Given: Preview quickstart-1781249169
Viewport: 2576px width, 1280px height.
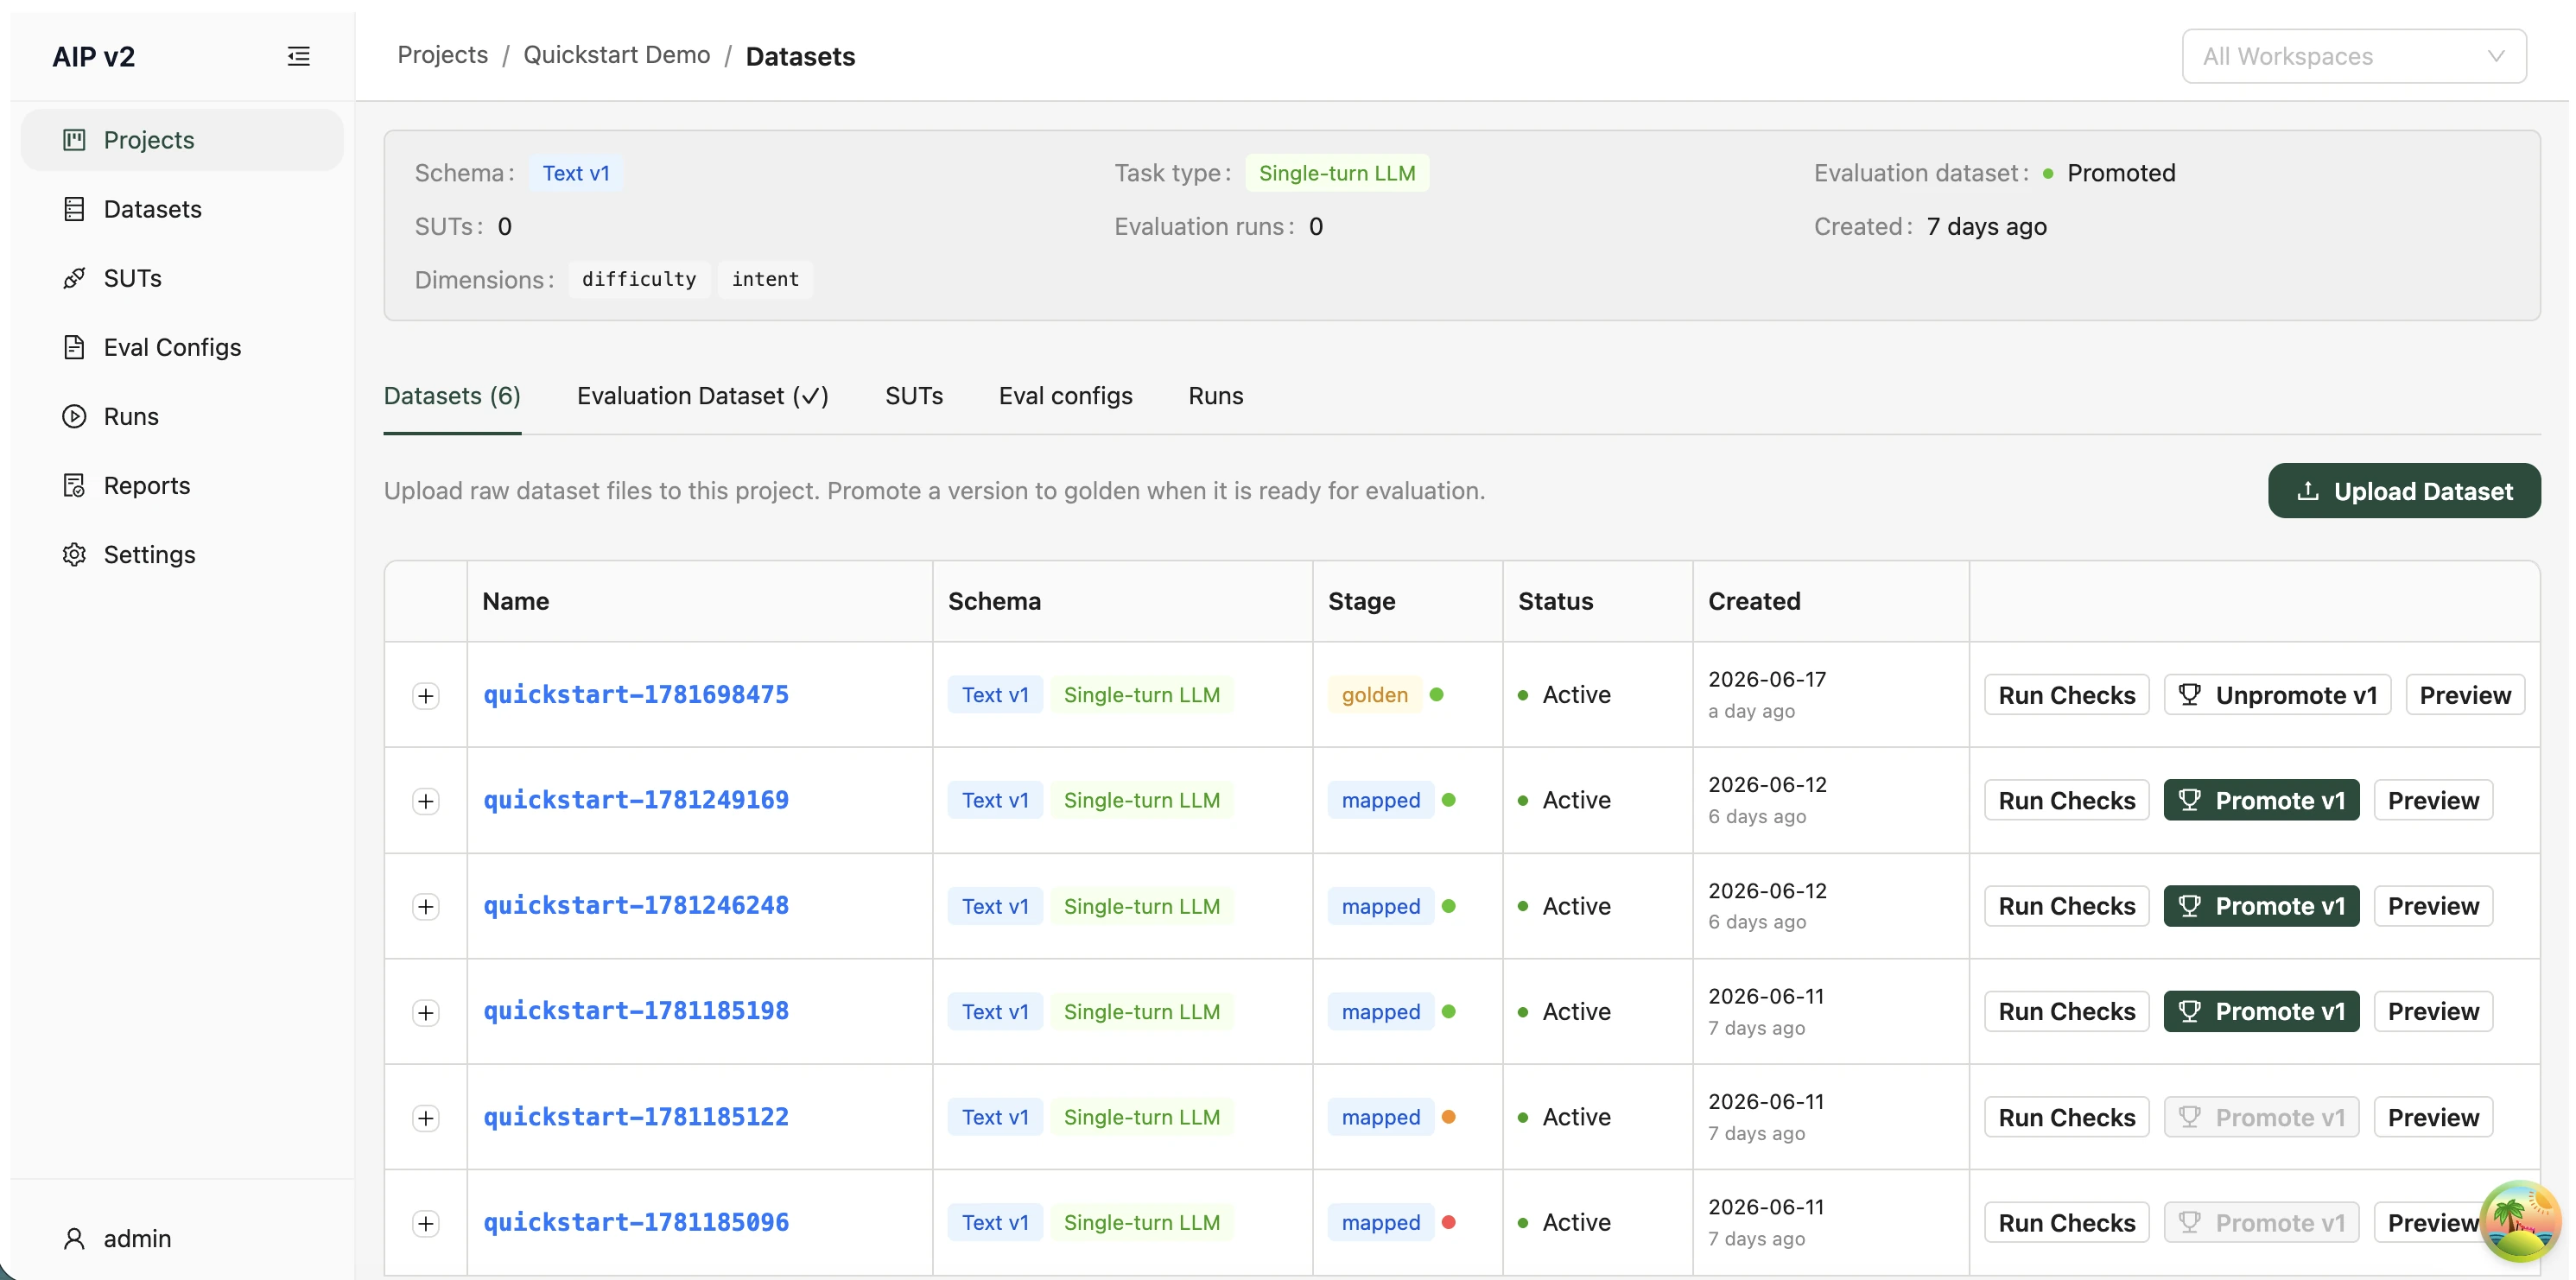Looking at the screenshot, I should 2433,801.
